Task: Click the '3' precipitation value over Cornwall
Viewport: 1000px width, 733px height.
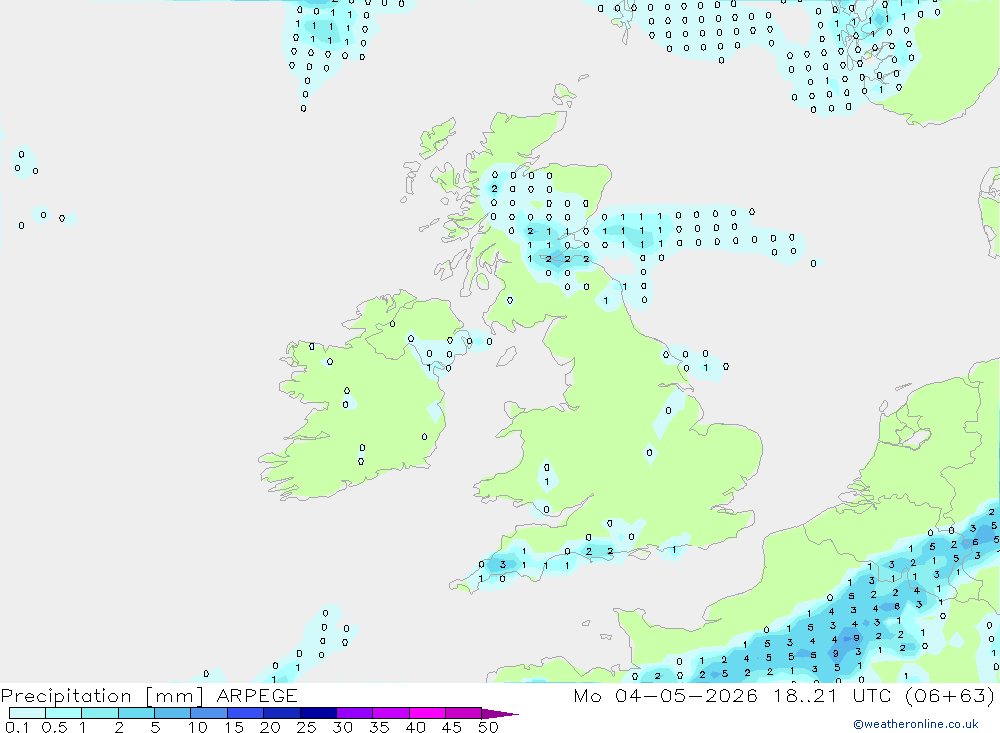Action: [503, 564]
